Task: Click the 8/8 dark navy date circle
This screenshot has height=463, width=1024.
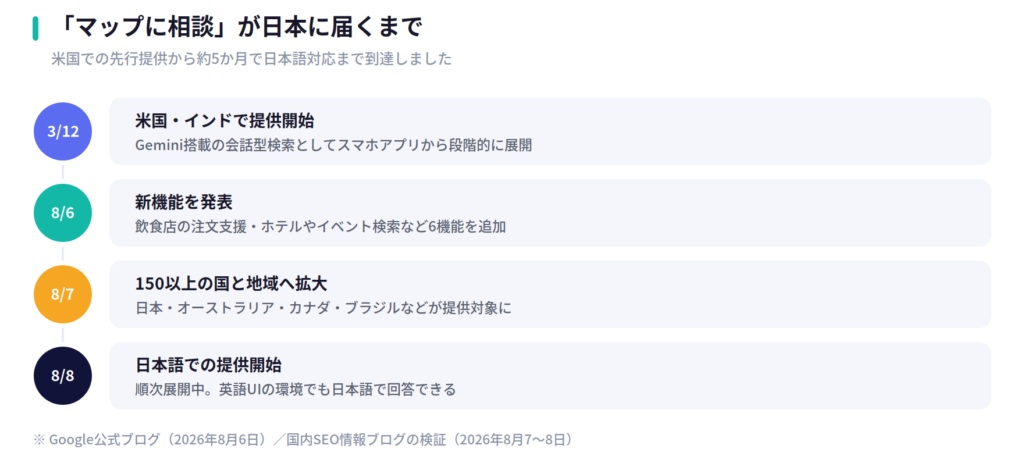Action: [x=63, y=375]
